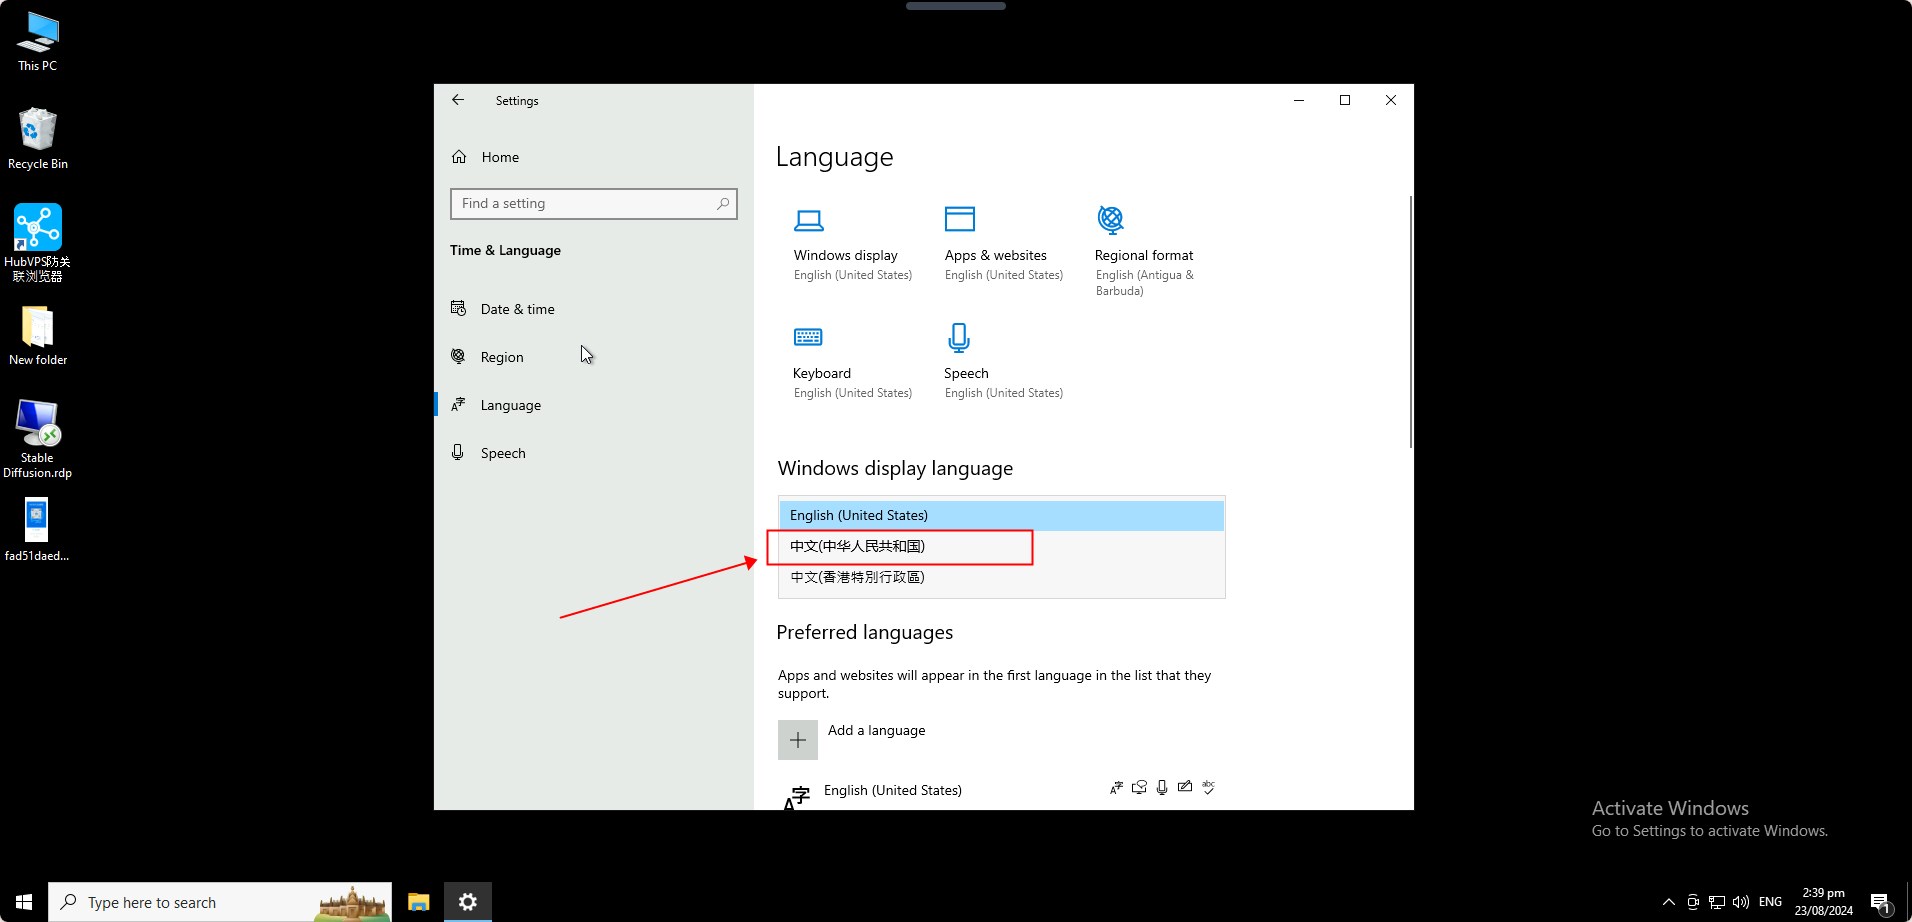Choose 中文(香港特別行政區) display language
Viewport: 1912px width, 922px height.
(1001, 577)
